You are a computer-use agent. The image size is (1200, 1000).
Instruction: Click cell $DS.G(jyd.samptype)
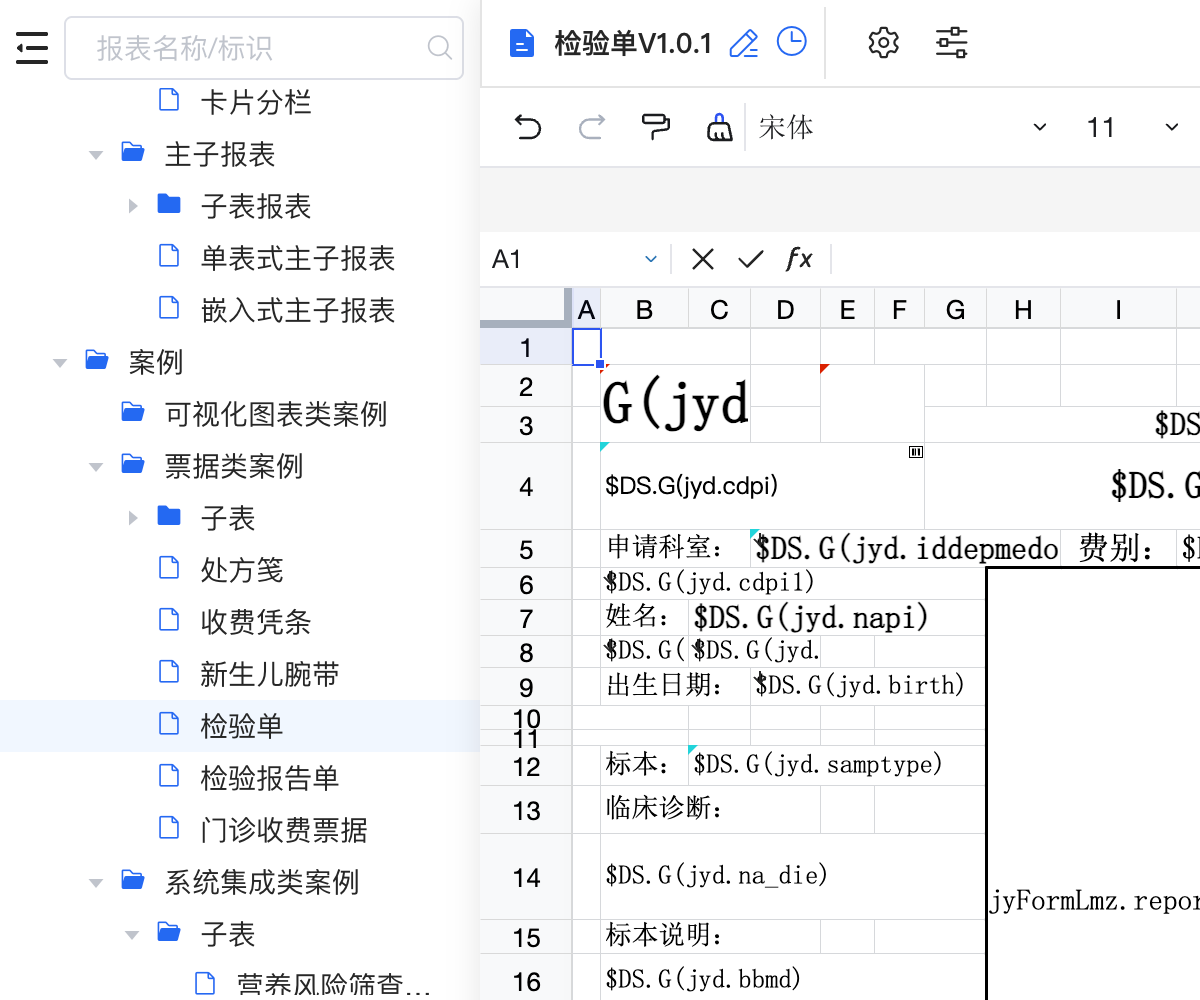click(x=838, y=765)
